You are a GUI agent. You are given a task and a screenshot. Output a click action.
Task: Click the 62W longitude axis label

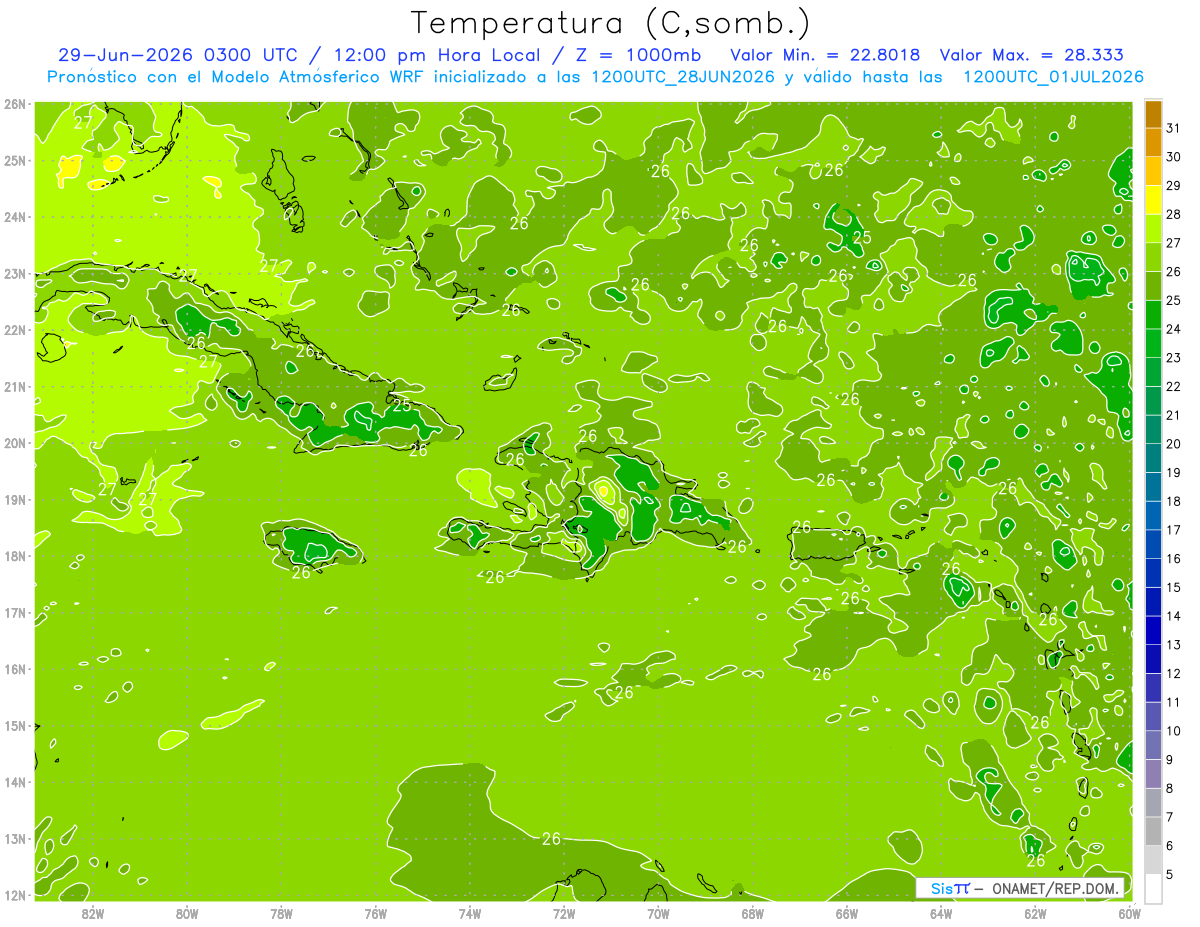click(1035, 913)
